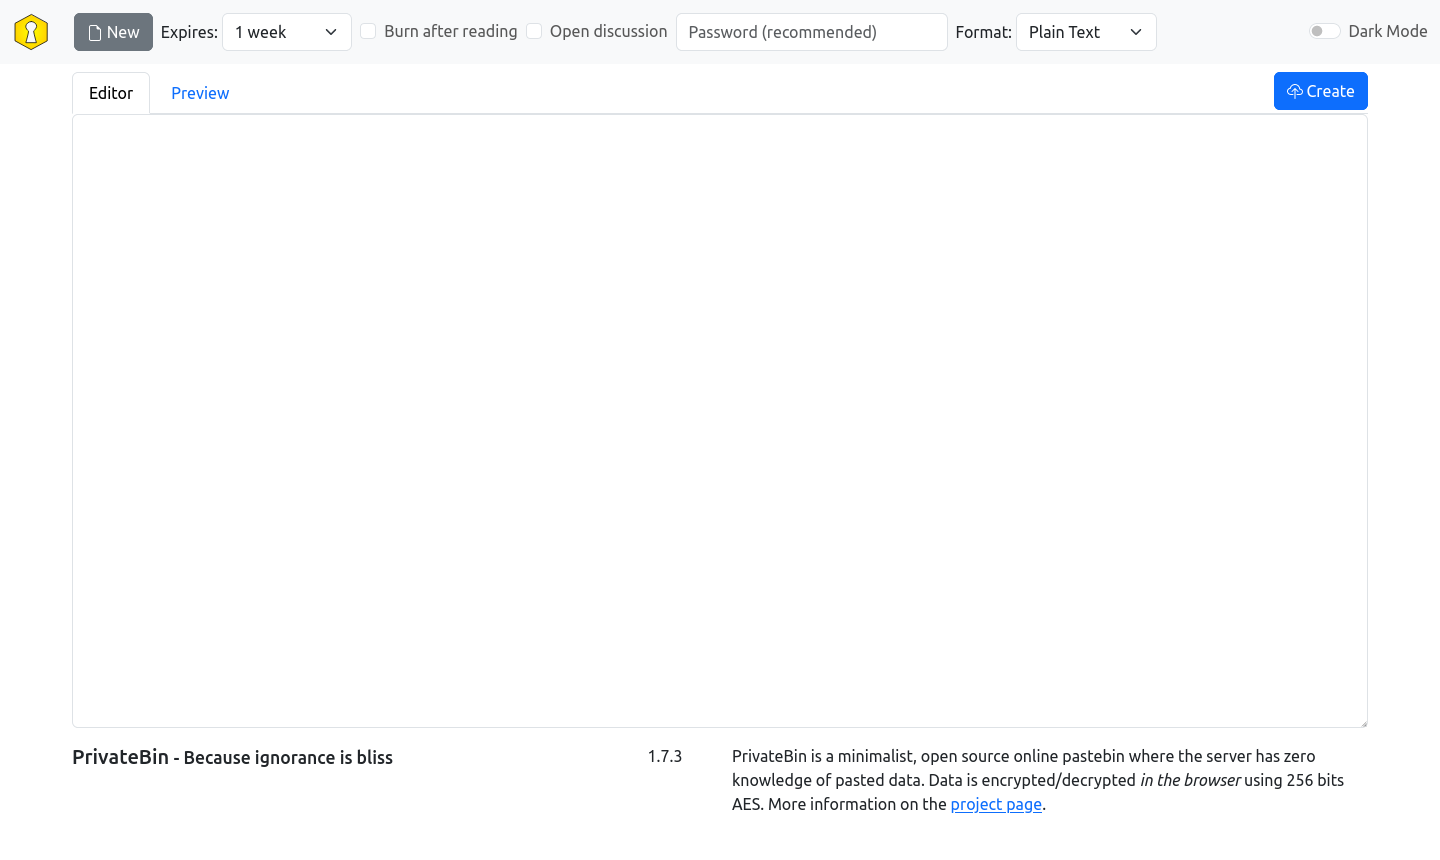Screen dimensions: 1440x860
Task: Toggle Dark Mode on
Action: pos(1323,31)
